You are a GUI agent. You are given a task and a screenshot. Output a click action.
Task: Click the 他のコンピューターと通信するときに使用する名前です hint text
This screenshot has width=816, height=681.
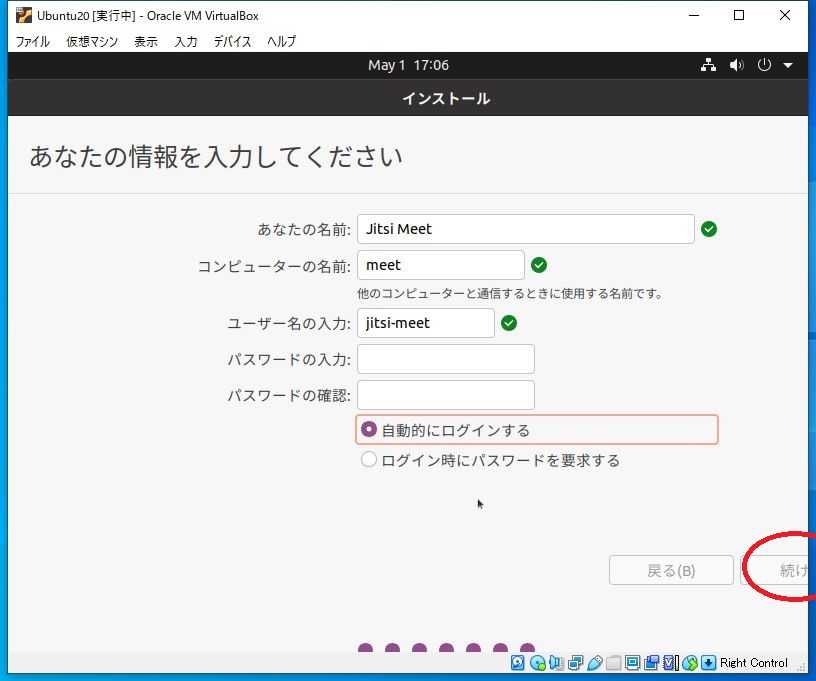pyautogui.click(x=510, y=293)
